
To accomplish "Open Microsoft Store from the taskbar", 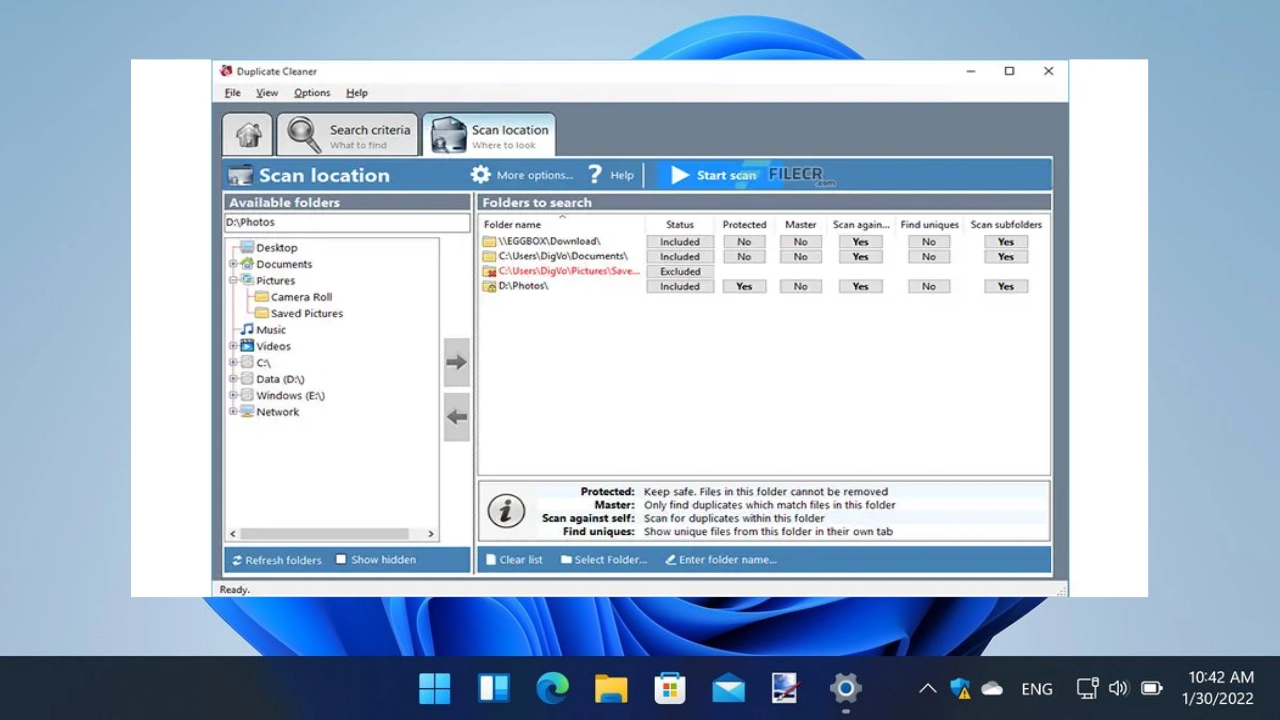I will tap(670, 688).
